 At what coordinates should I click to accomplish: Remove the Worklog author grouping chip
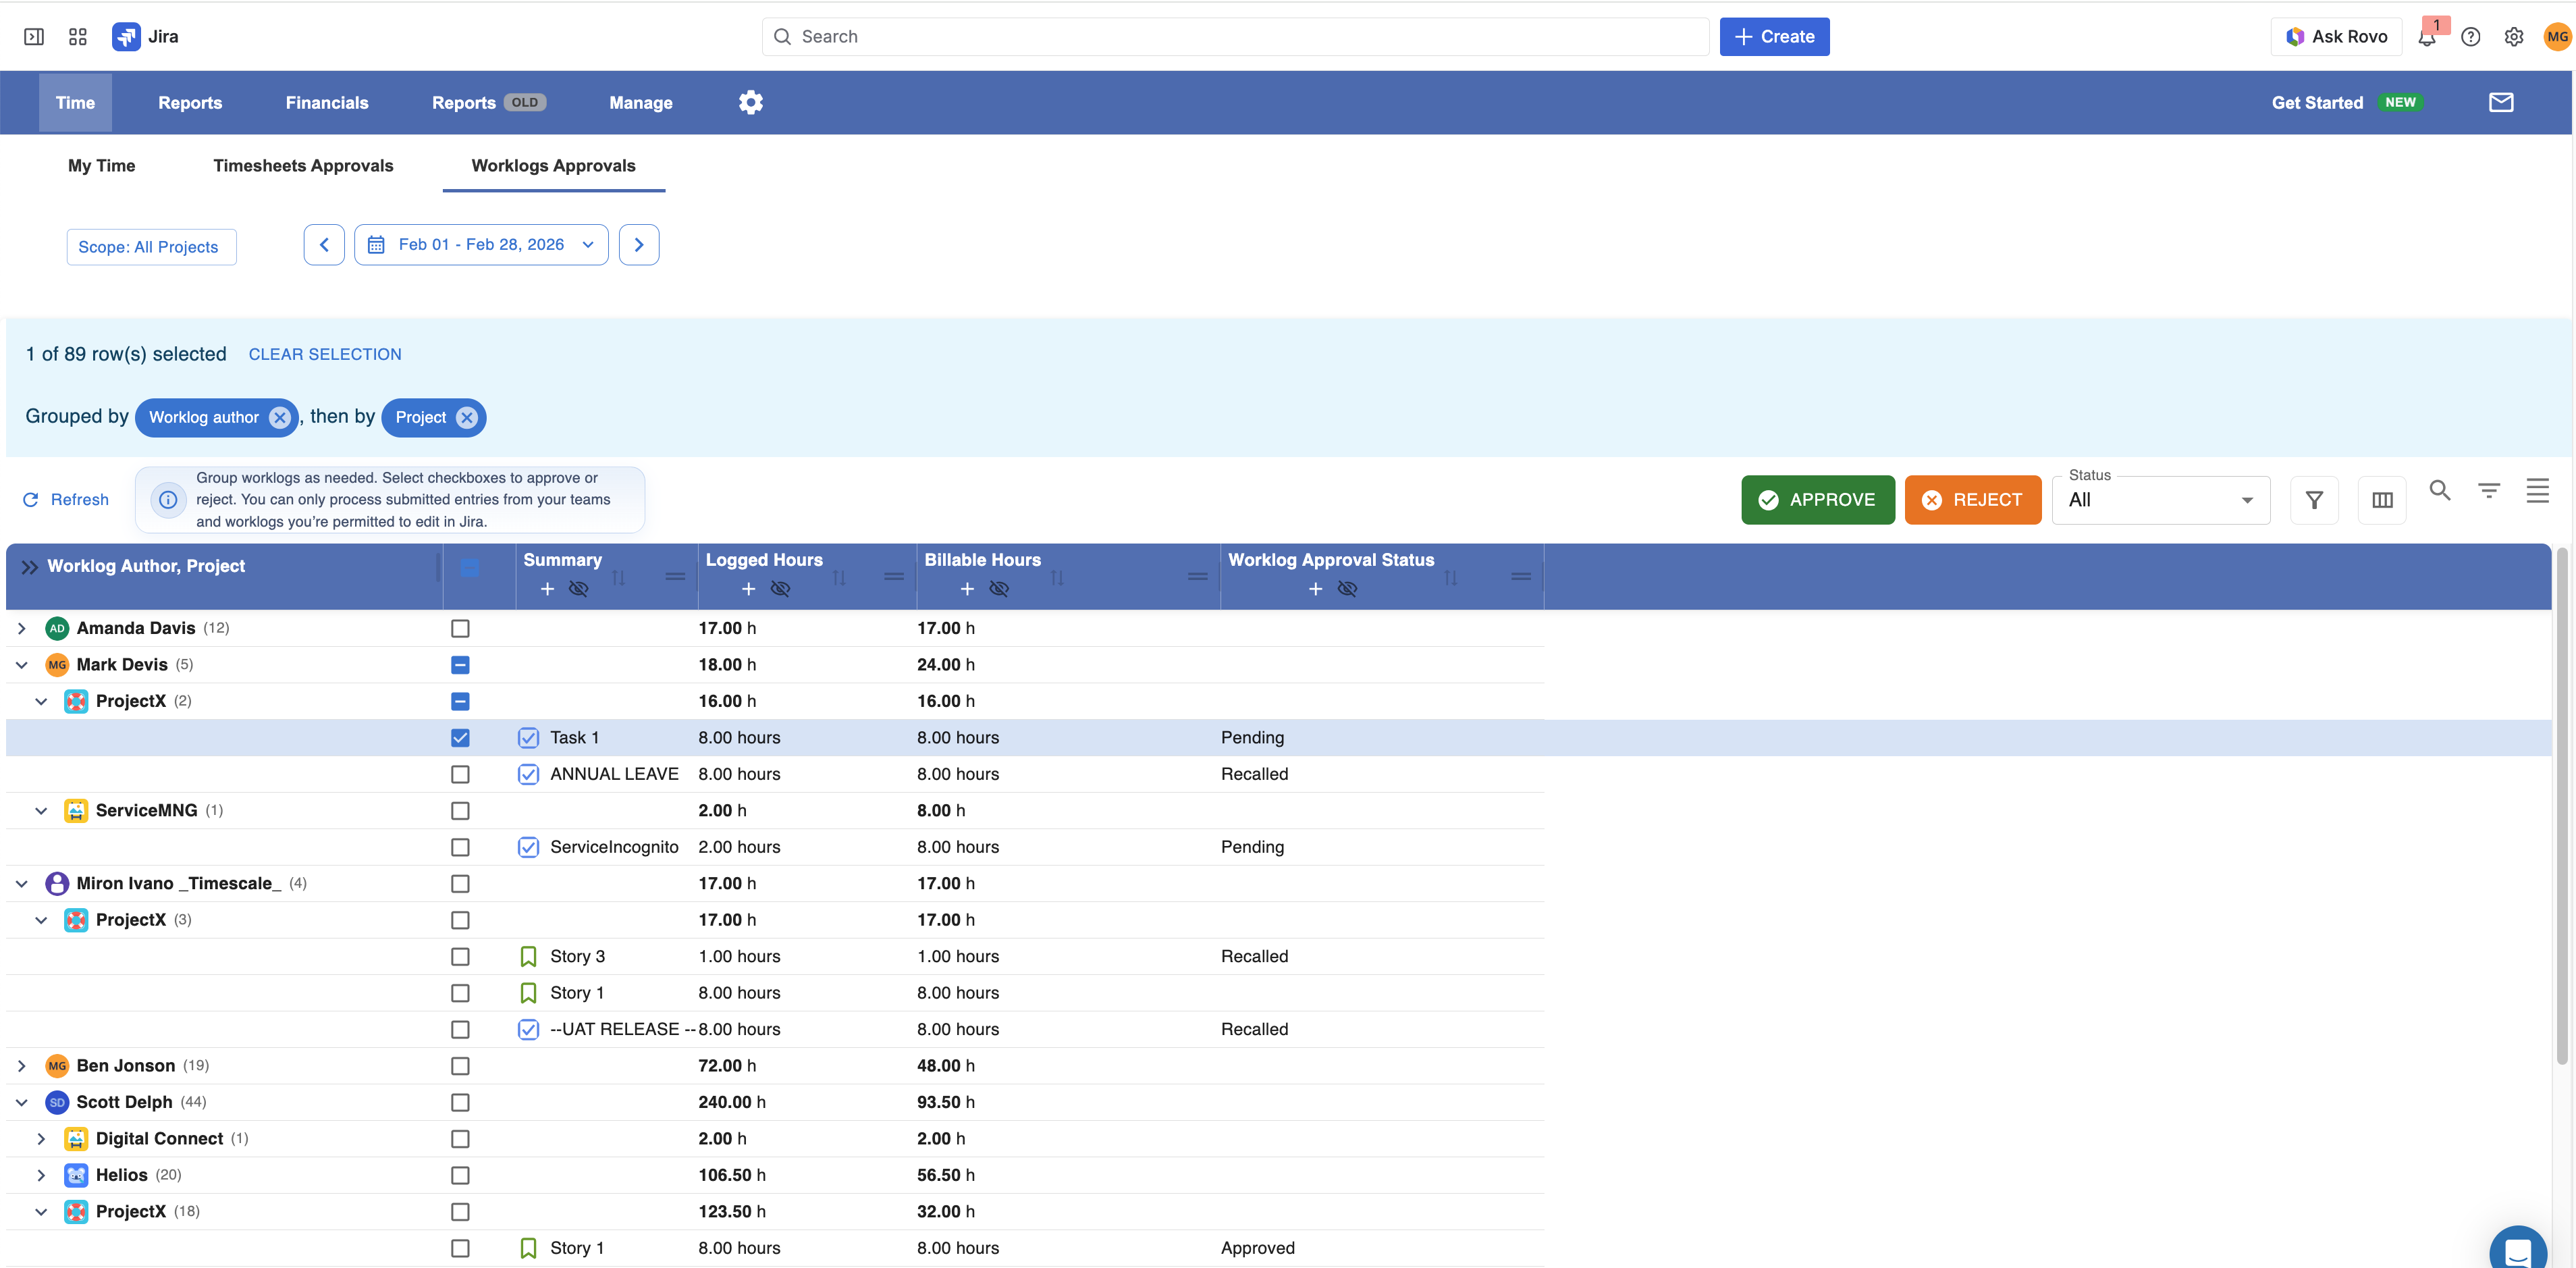280,418
